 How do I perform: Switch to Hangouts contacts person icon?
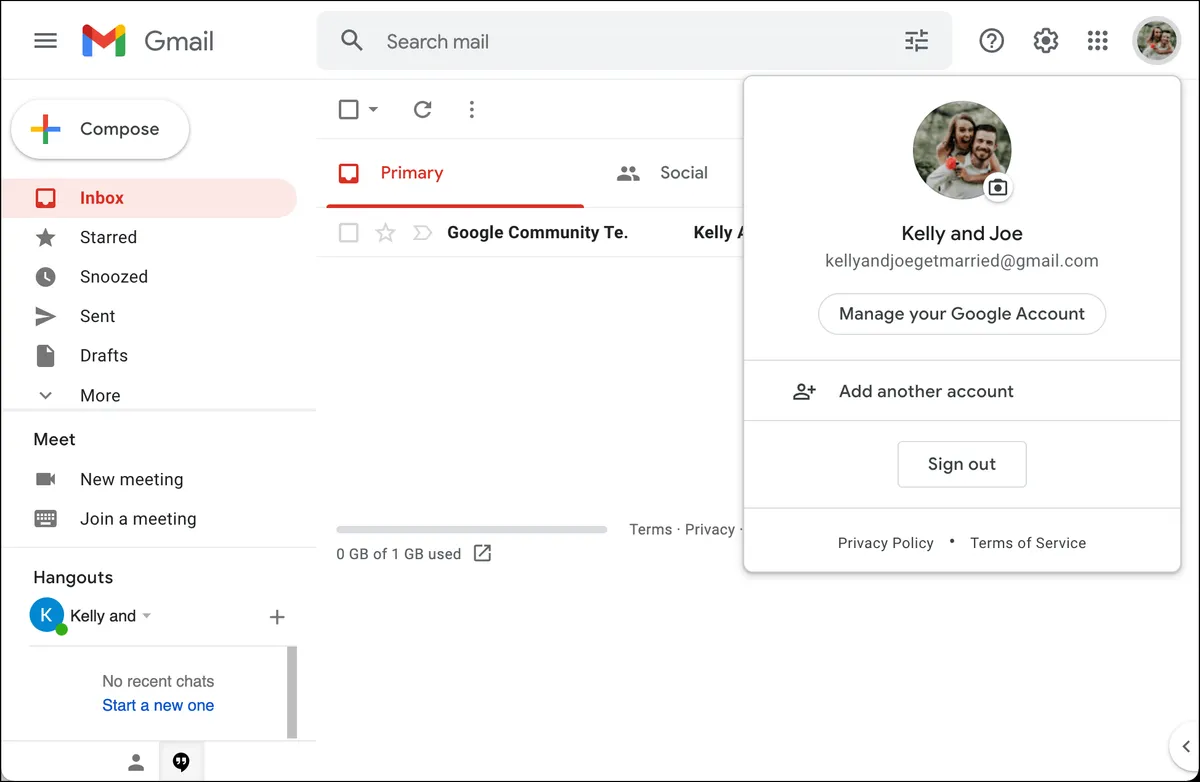[x=137, y=762]
